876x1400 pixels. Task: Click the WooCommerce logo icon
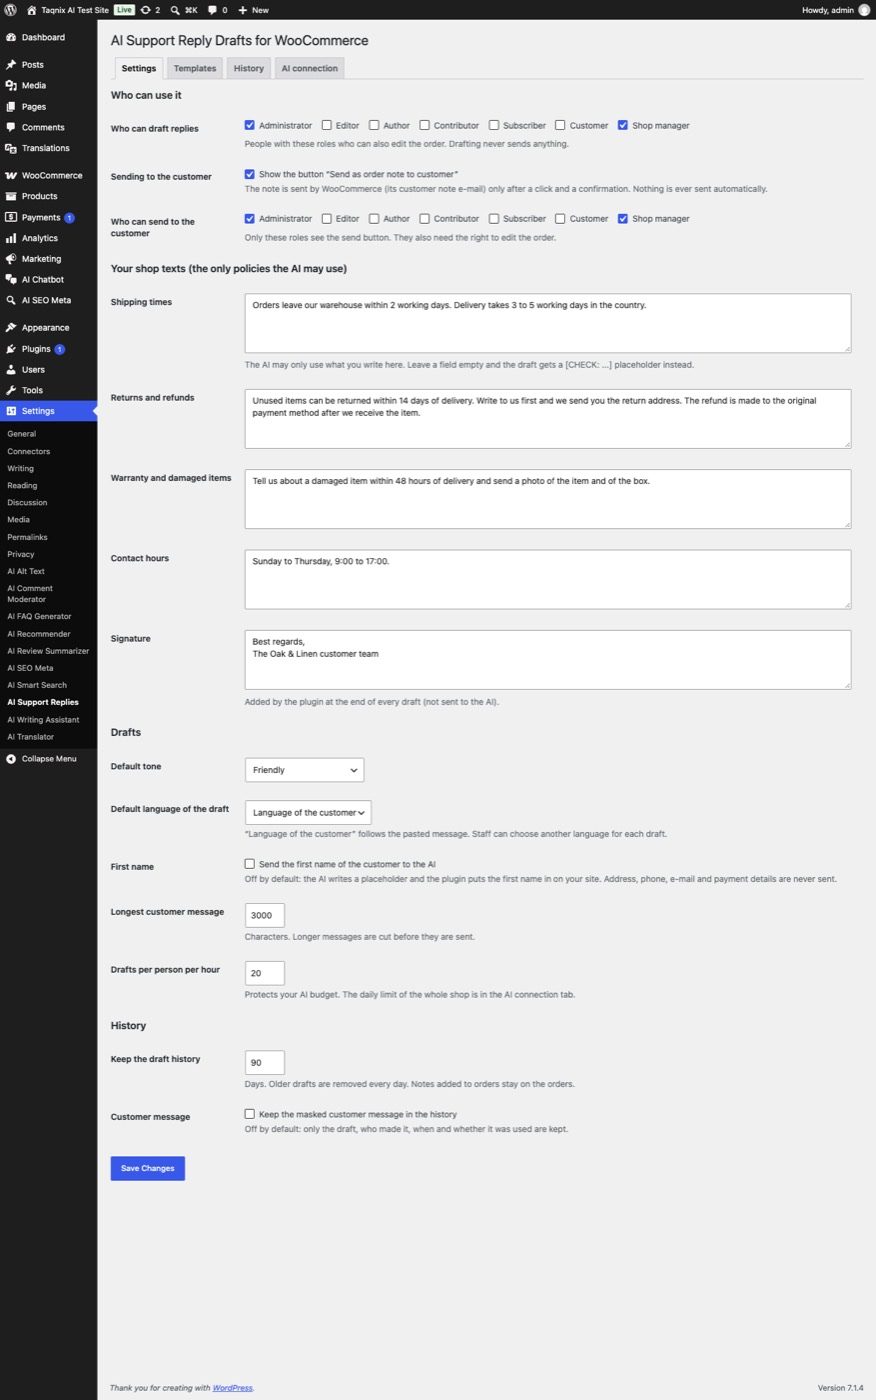click(x=11, y=176)
